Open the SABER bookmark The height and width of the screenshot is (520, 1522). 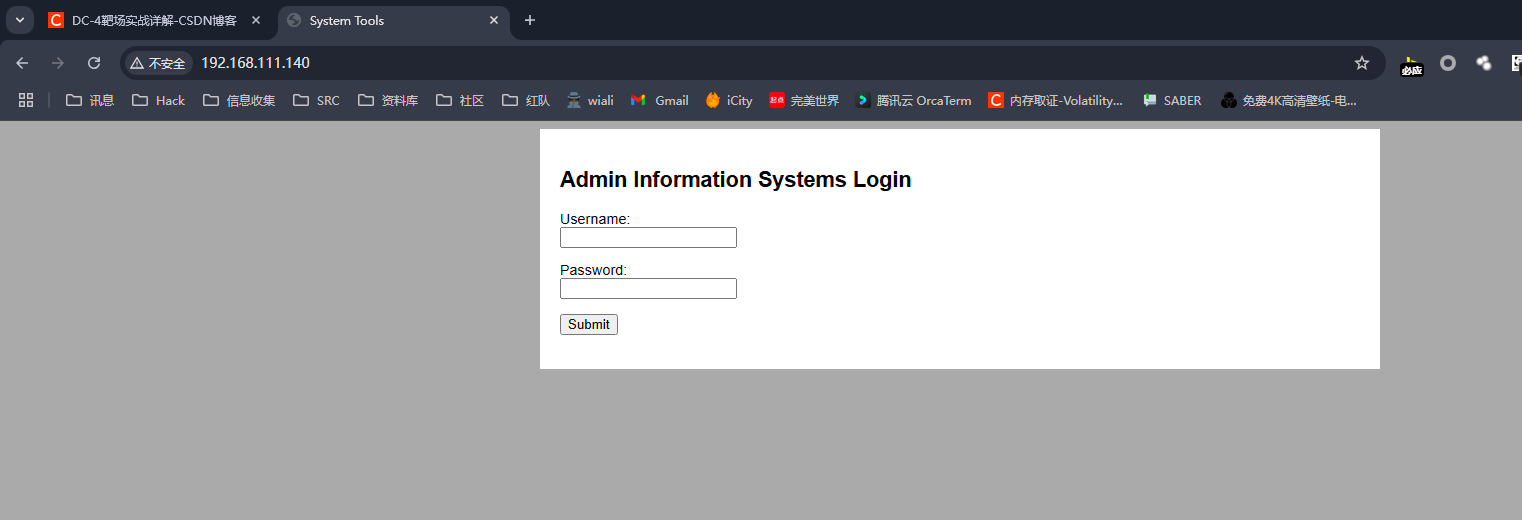click(x=1172, y=100)
